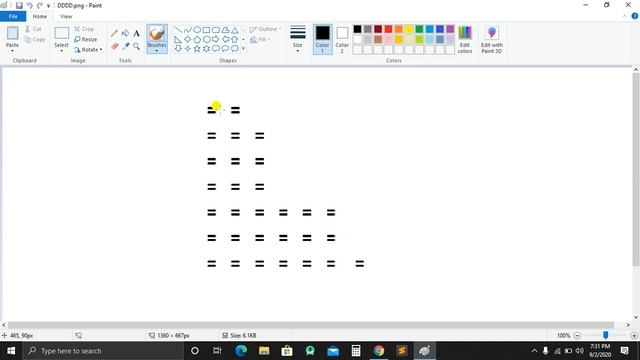Choose the Triangle shape

click(235, 30)
